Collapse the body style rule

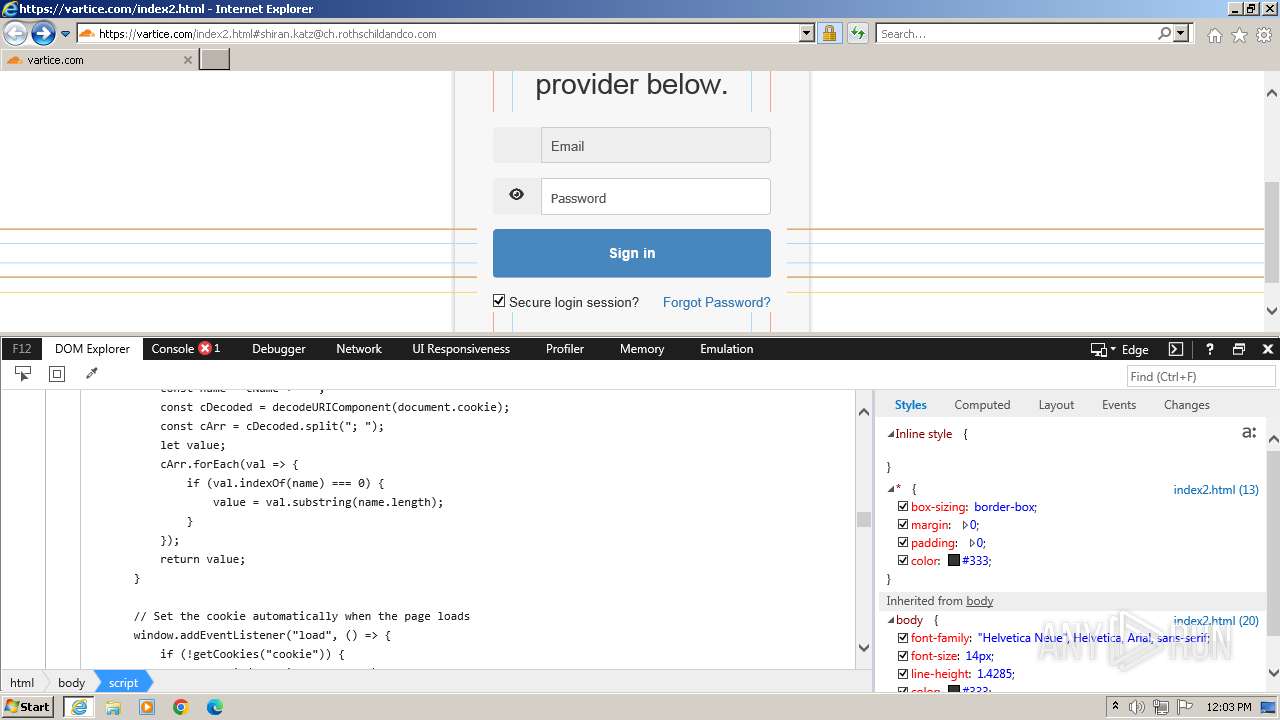click(891, 620)
